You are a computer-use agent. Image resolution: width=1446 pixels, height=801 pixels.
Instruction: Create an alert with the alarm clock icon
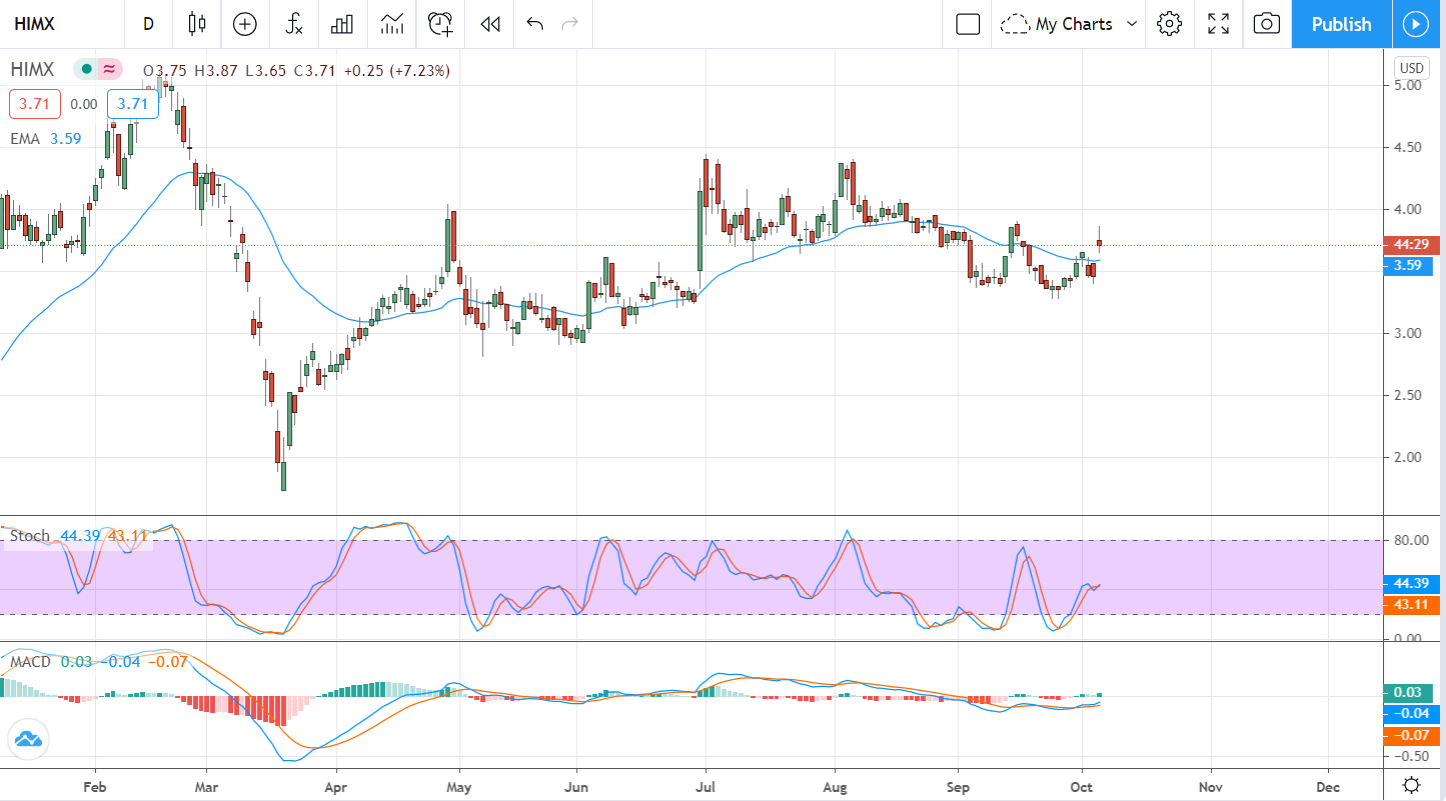coord(440,24)
